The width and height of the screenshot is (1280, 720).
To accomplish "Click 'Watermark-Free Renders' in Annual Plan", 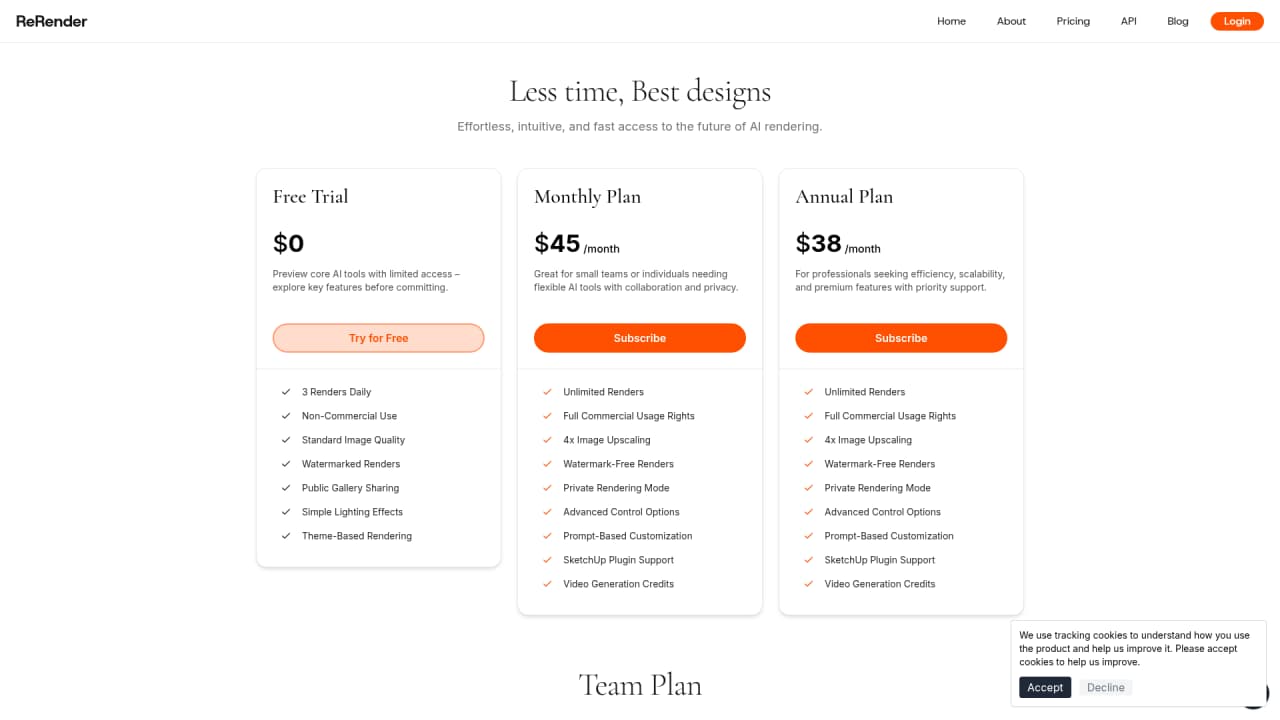I will click(x=880, y=464).
